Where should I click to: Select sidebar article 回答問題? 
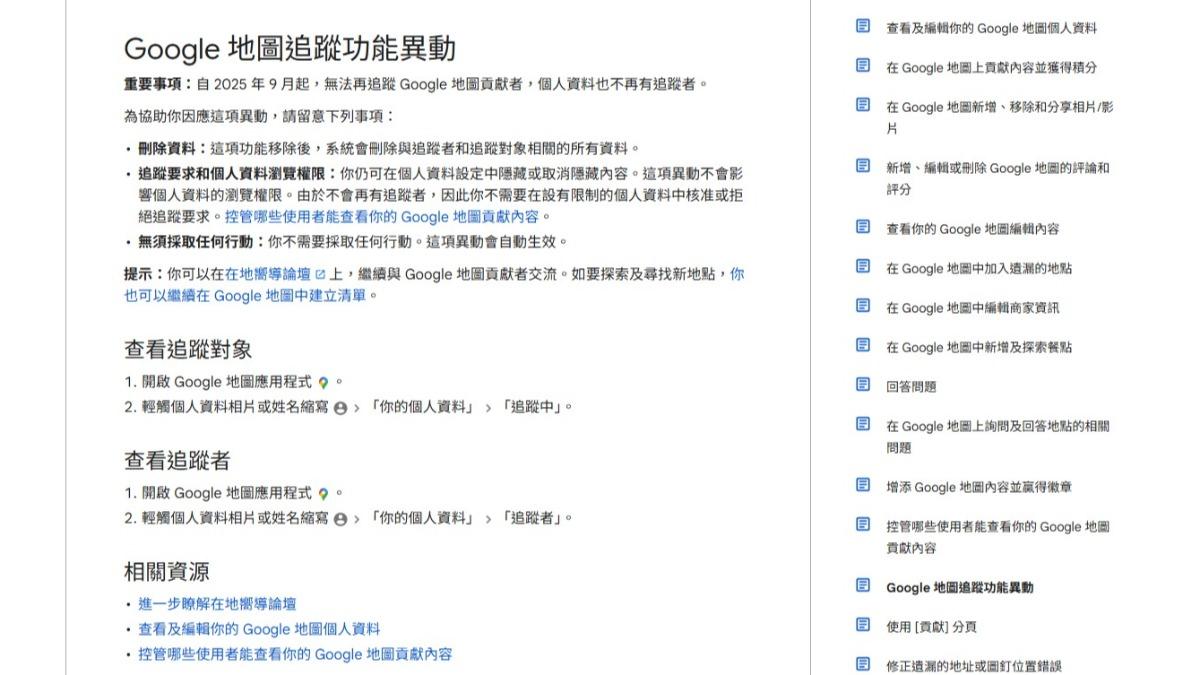pos(911,386)
